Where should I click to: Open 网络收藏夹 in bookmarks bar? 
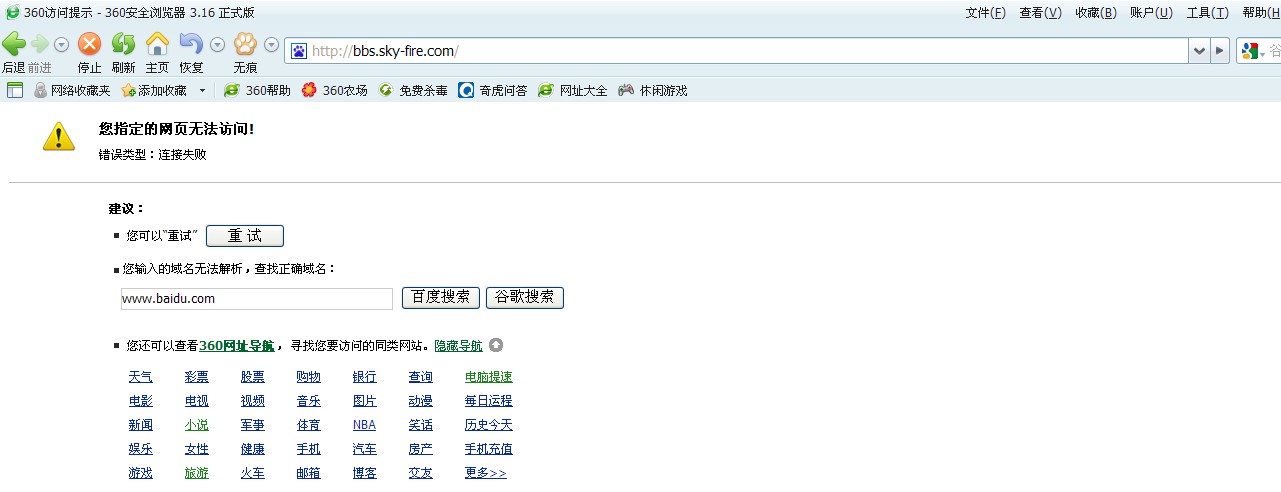point(72,90)
